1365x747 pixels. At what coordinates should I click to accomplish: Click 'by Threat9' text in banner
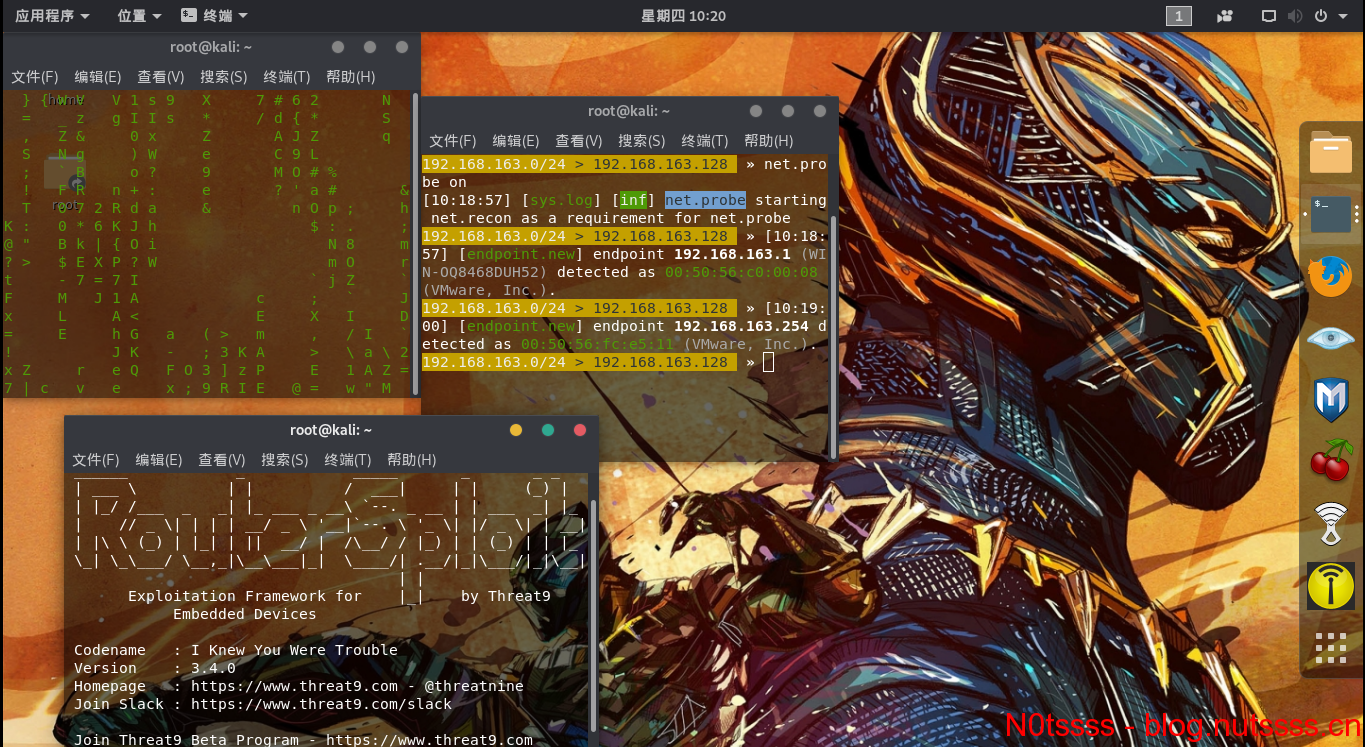pos(505,596)
